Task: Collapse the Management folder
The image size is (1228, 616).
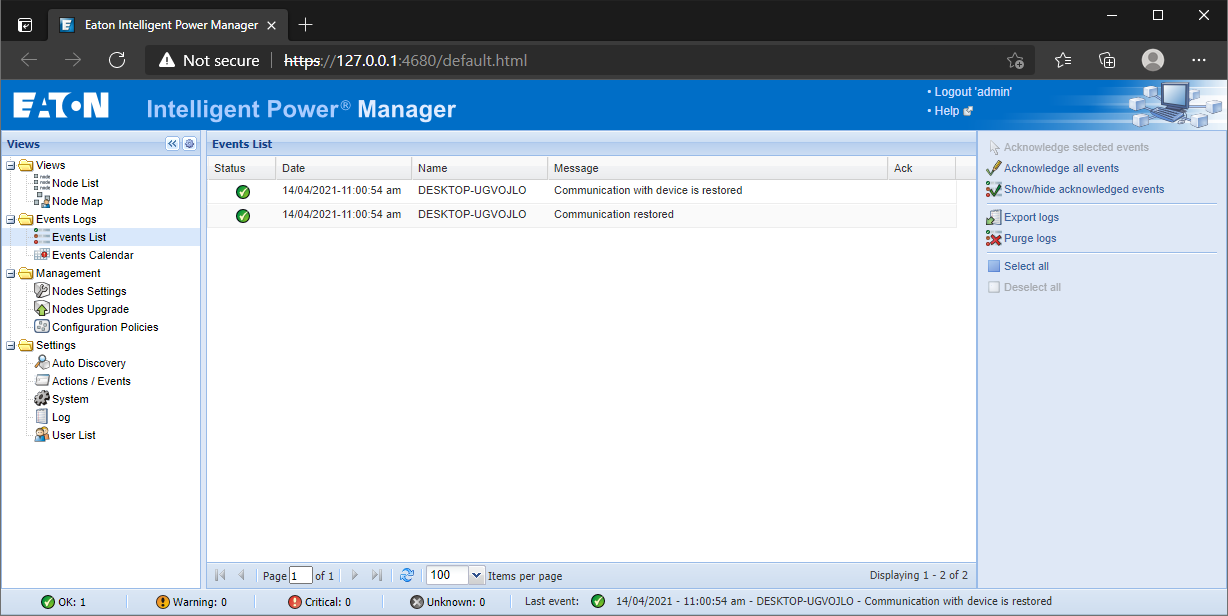Action: [x=10, y=273]
